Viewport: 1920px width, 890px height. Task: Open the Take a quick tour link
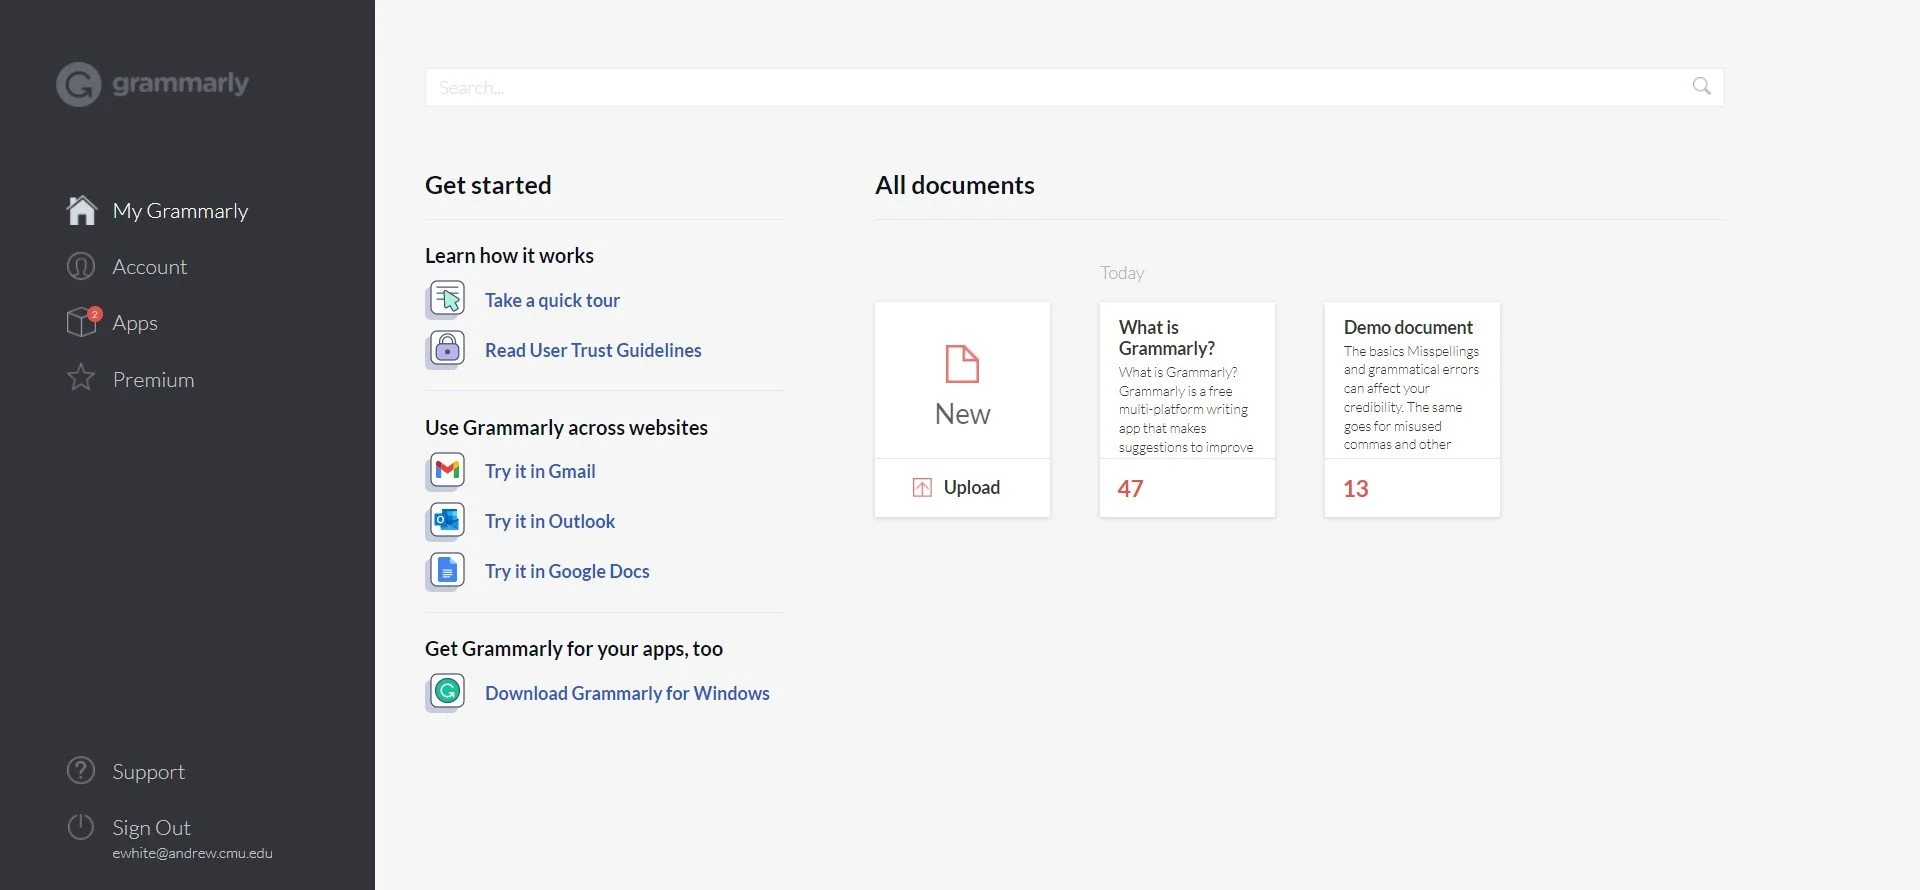click(552, 300)
